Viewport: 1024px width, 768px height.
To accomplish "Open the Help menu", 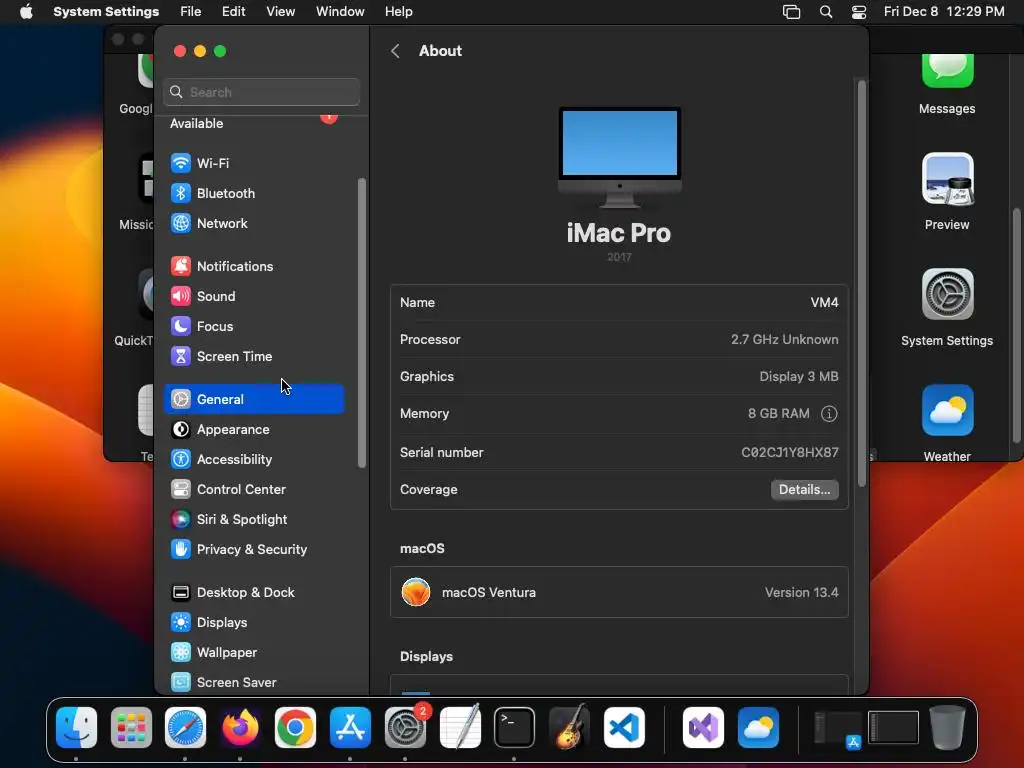I will click(398, 12).
